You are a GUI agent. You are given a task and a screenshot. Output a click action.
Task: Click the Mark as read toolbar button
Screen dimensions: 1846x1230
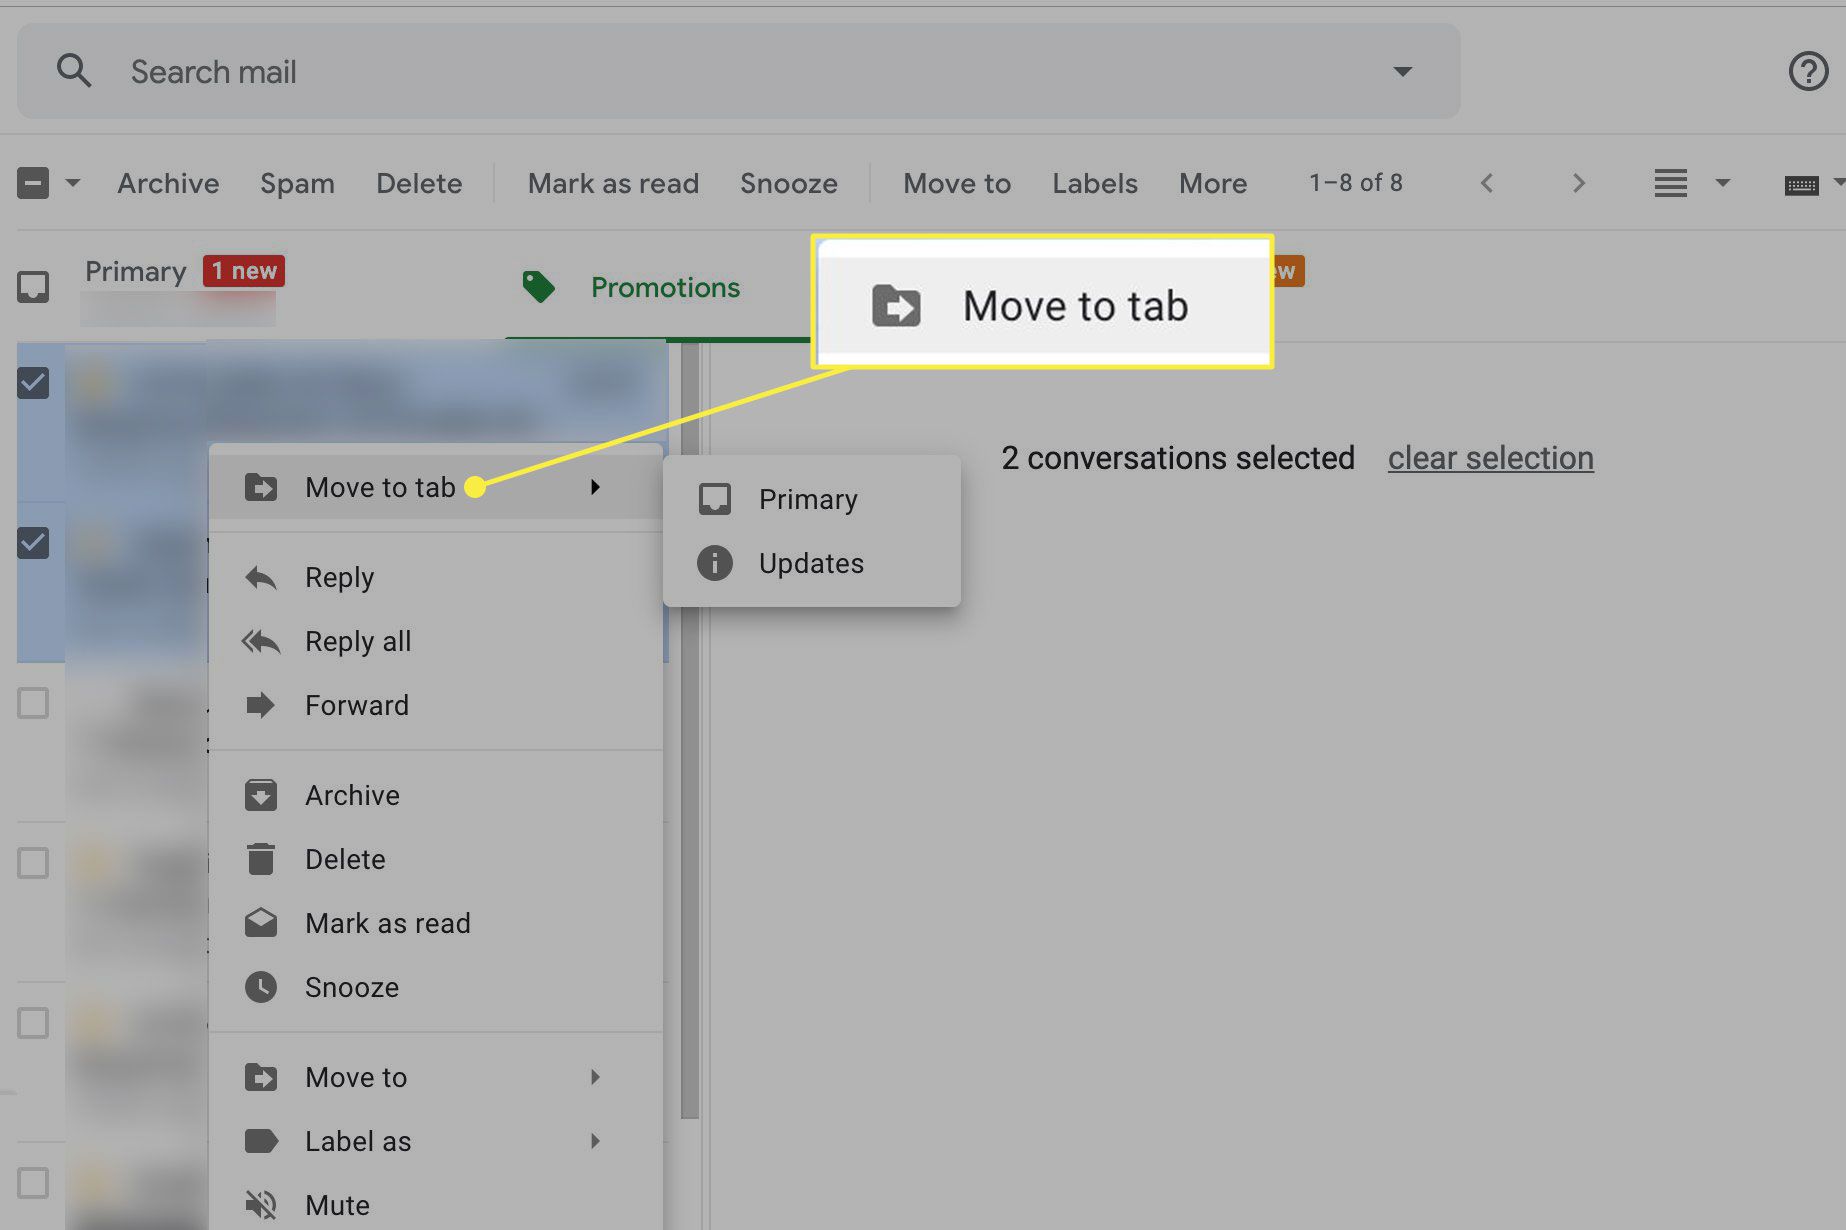coord(613,183)
